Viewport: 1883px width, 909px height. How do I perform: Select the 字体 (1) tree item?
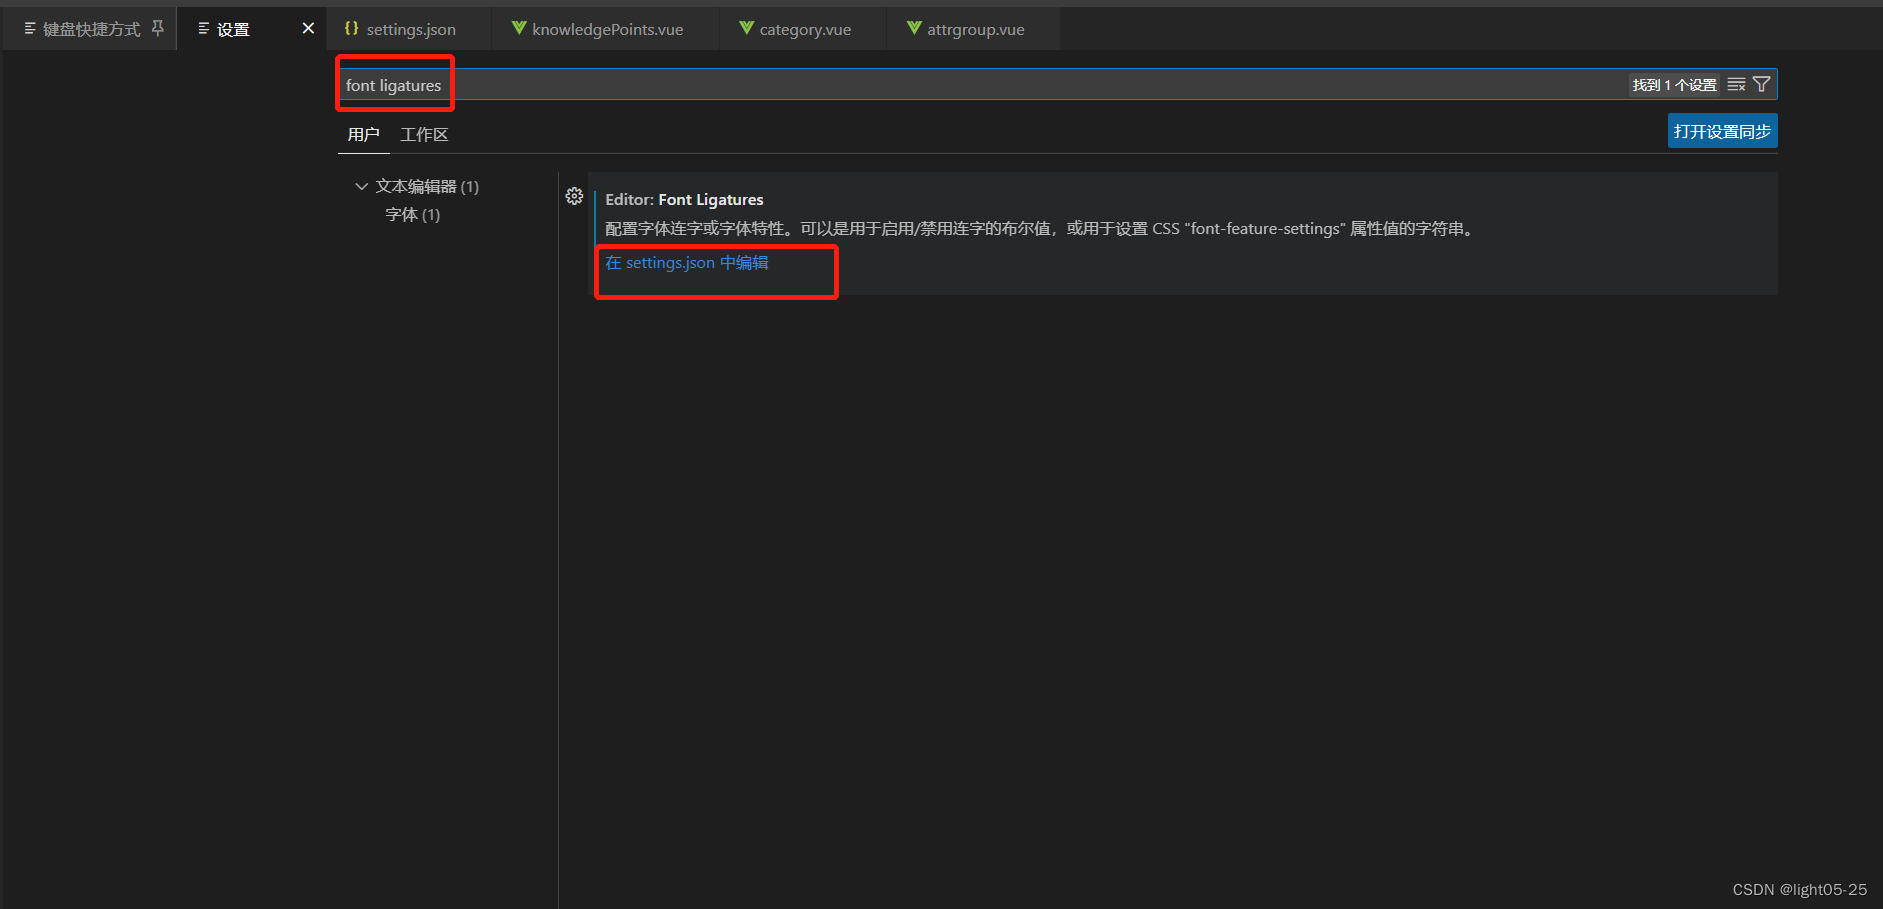[x=412, y=214]
